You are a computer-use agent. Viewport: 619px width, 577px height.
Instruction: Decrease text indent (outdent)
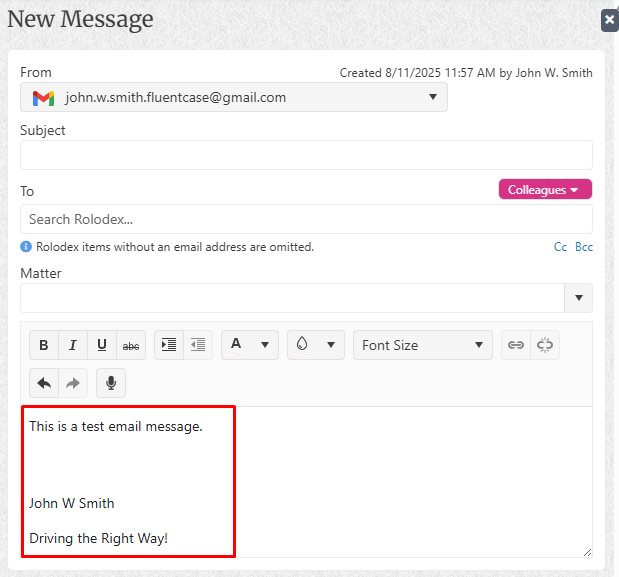pos(198,345)
